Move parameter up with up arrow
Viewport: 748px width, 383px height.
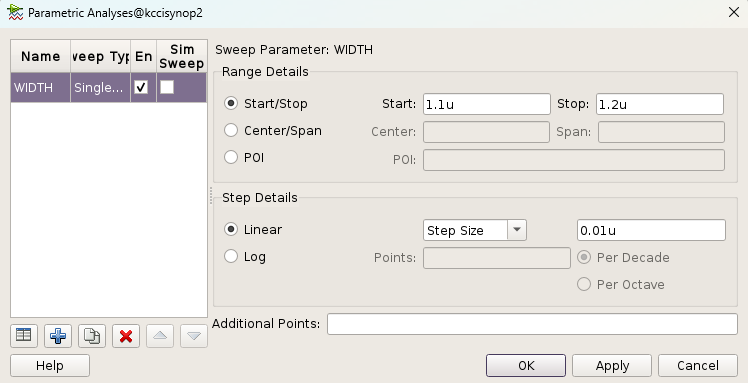coord(160,336)
